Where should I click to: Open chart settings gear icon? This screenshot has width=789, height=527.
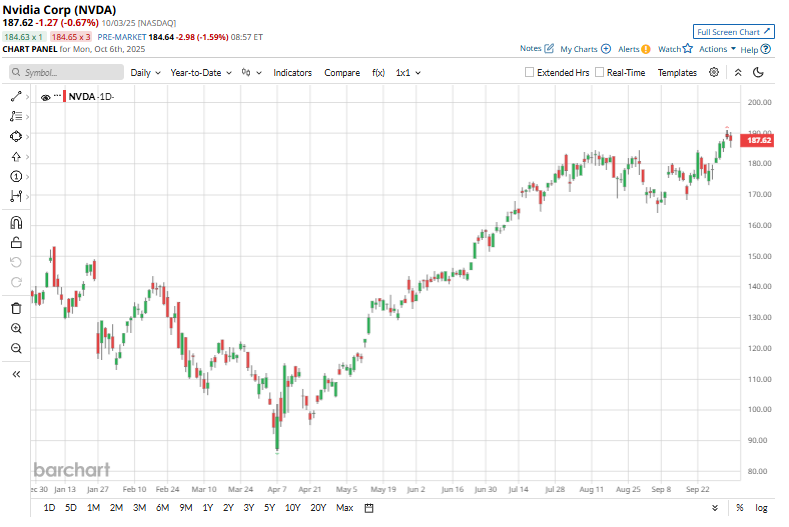[714, 72]
